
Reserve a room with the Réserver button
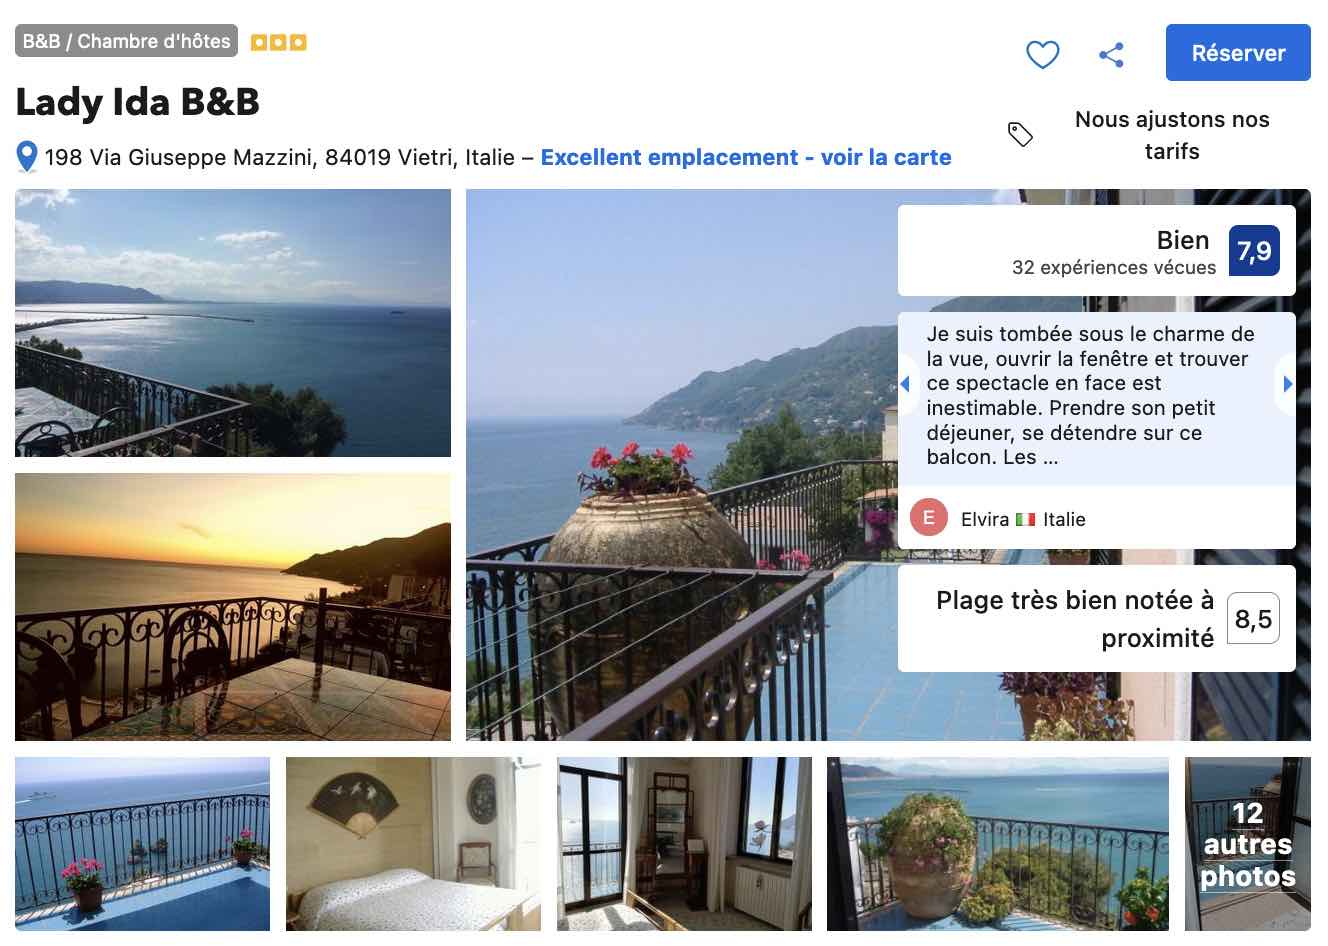[1238, 53]
